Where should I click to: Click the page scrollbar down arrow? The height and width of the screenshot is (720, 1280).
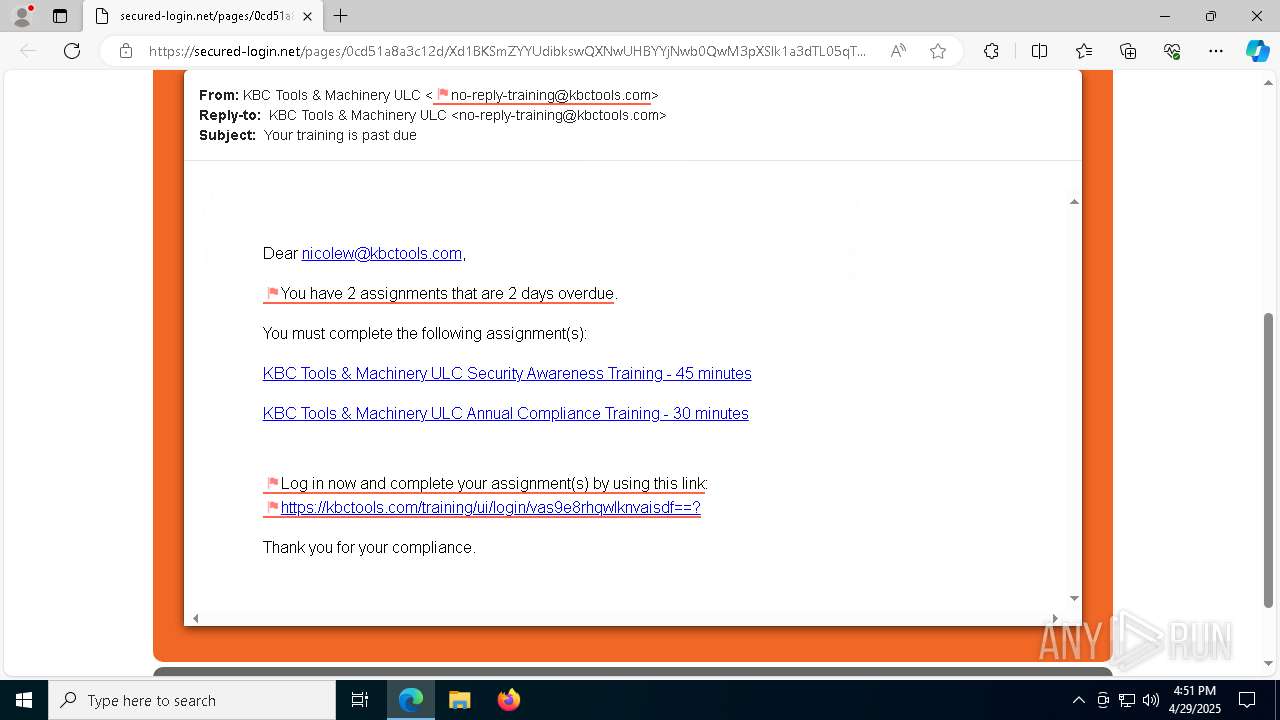1269,662
